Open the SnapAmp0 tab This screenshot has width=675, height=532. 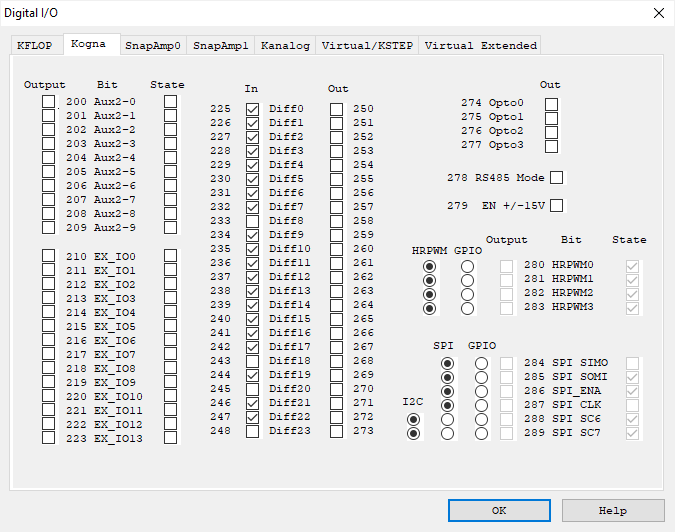coord(152,45)
